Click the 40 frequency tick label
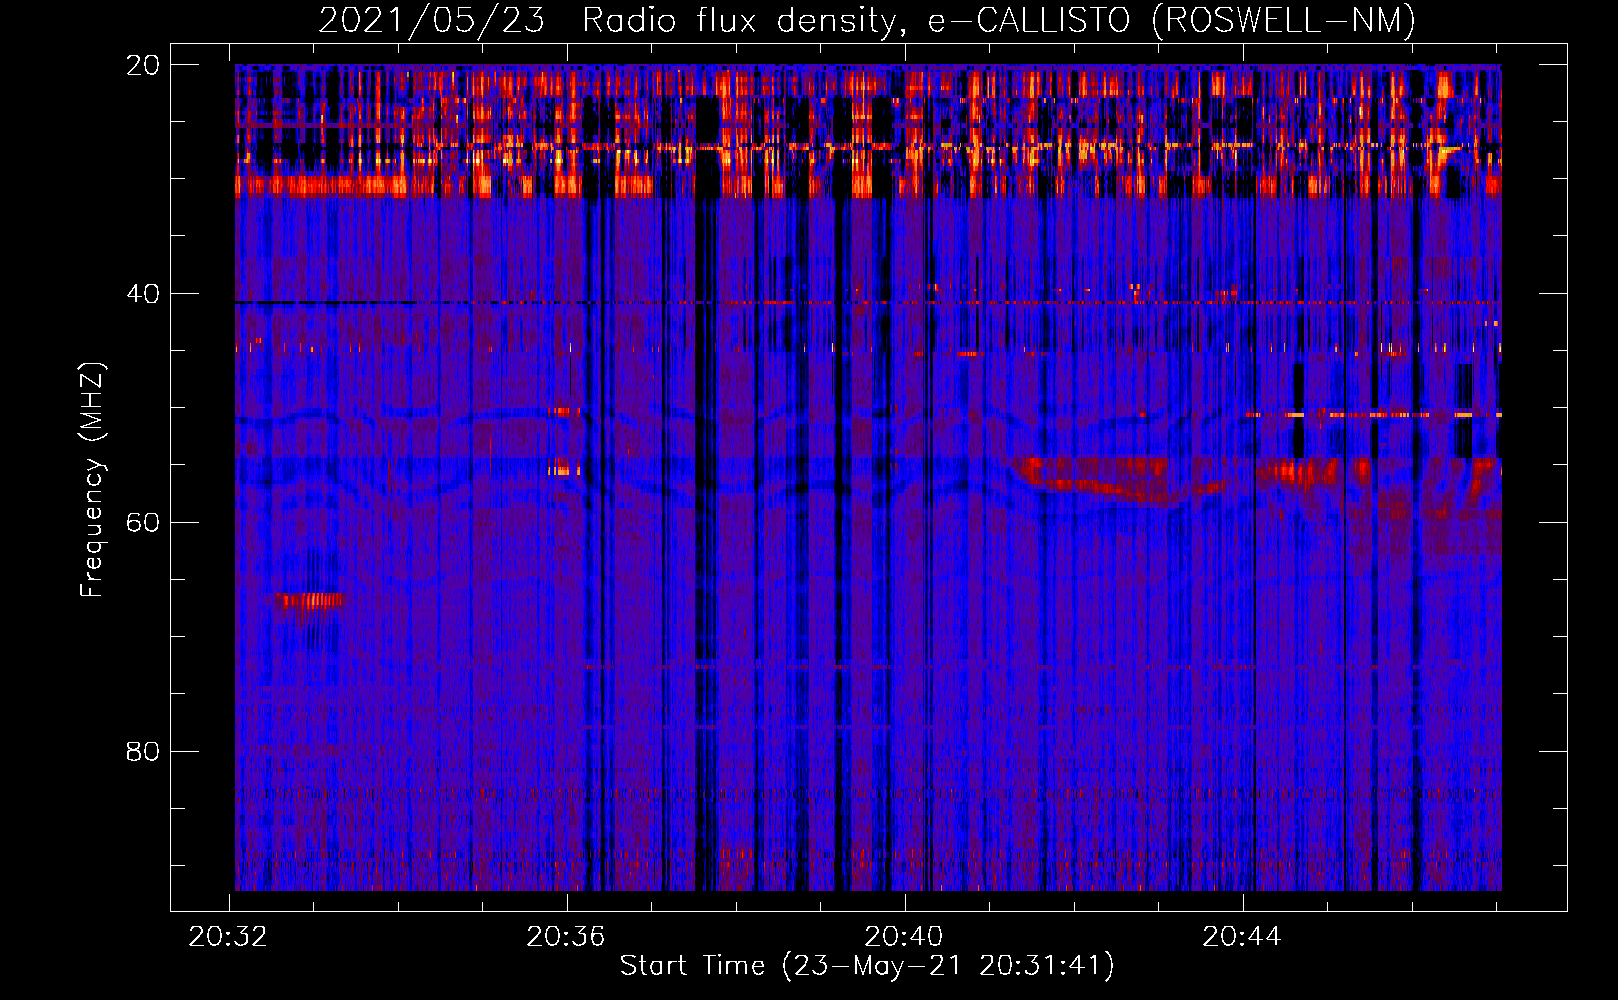This screenshot has width=1618, height=1000. point(143,294)
